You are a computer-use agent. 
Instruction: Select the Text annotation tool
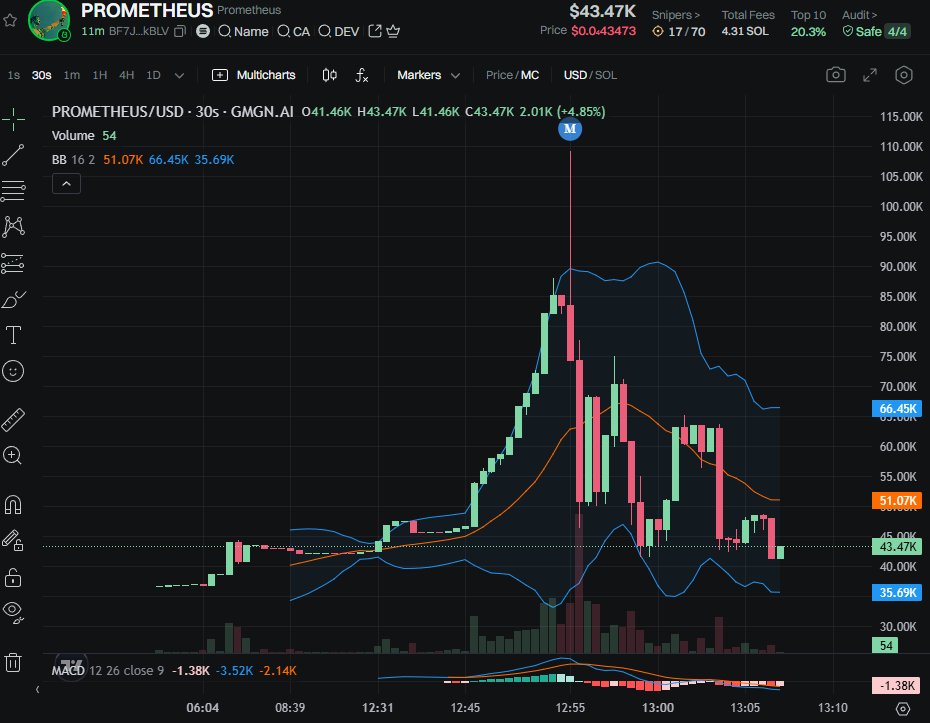(x=13, y=335)
